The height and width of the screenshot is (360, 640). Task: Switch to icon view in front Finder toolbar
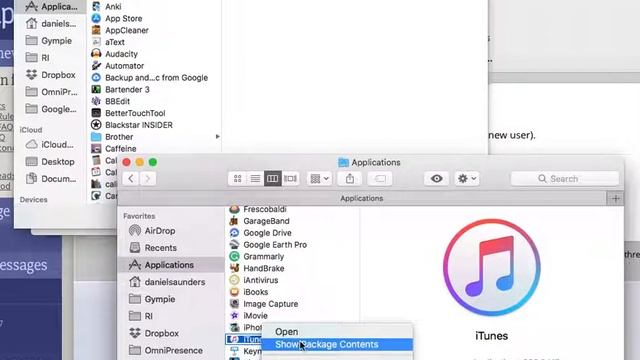pyautogui.click(x=238, y=178)
